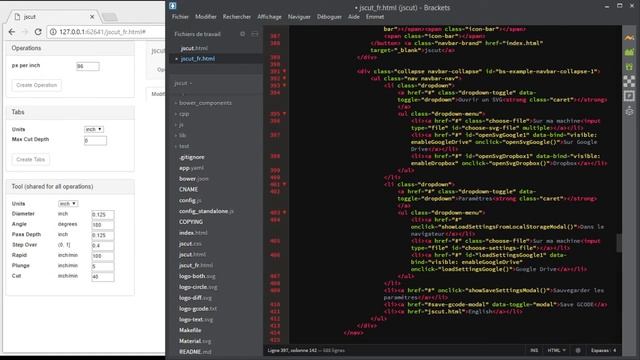Open the Tabs Units inch dropdown
The width and height of the screenshot is (640, 360).
coord(93,129)
